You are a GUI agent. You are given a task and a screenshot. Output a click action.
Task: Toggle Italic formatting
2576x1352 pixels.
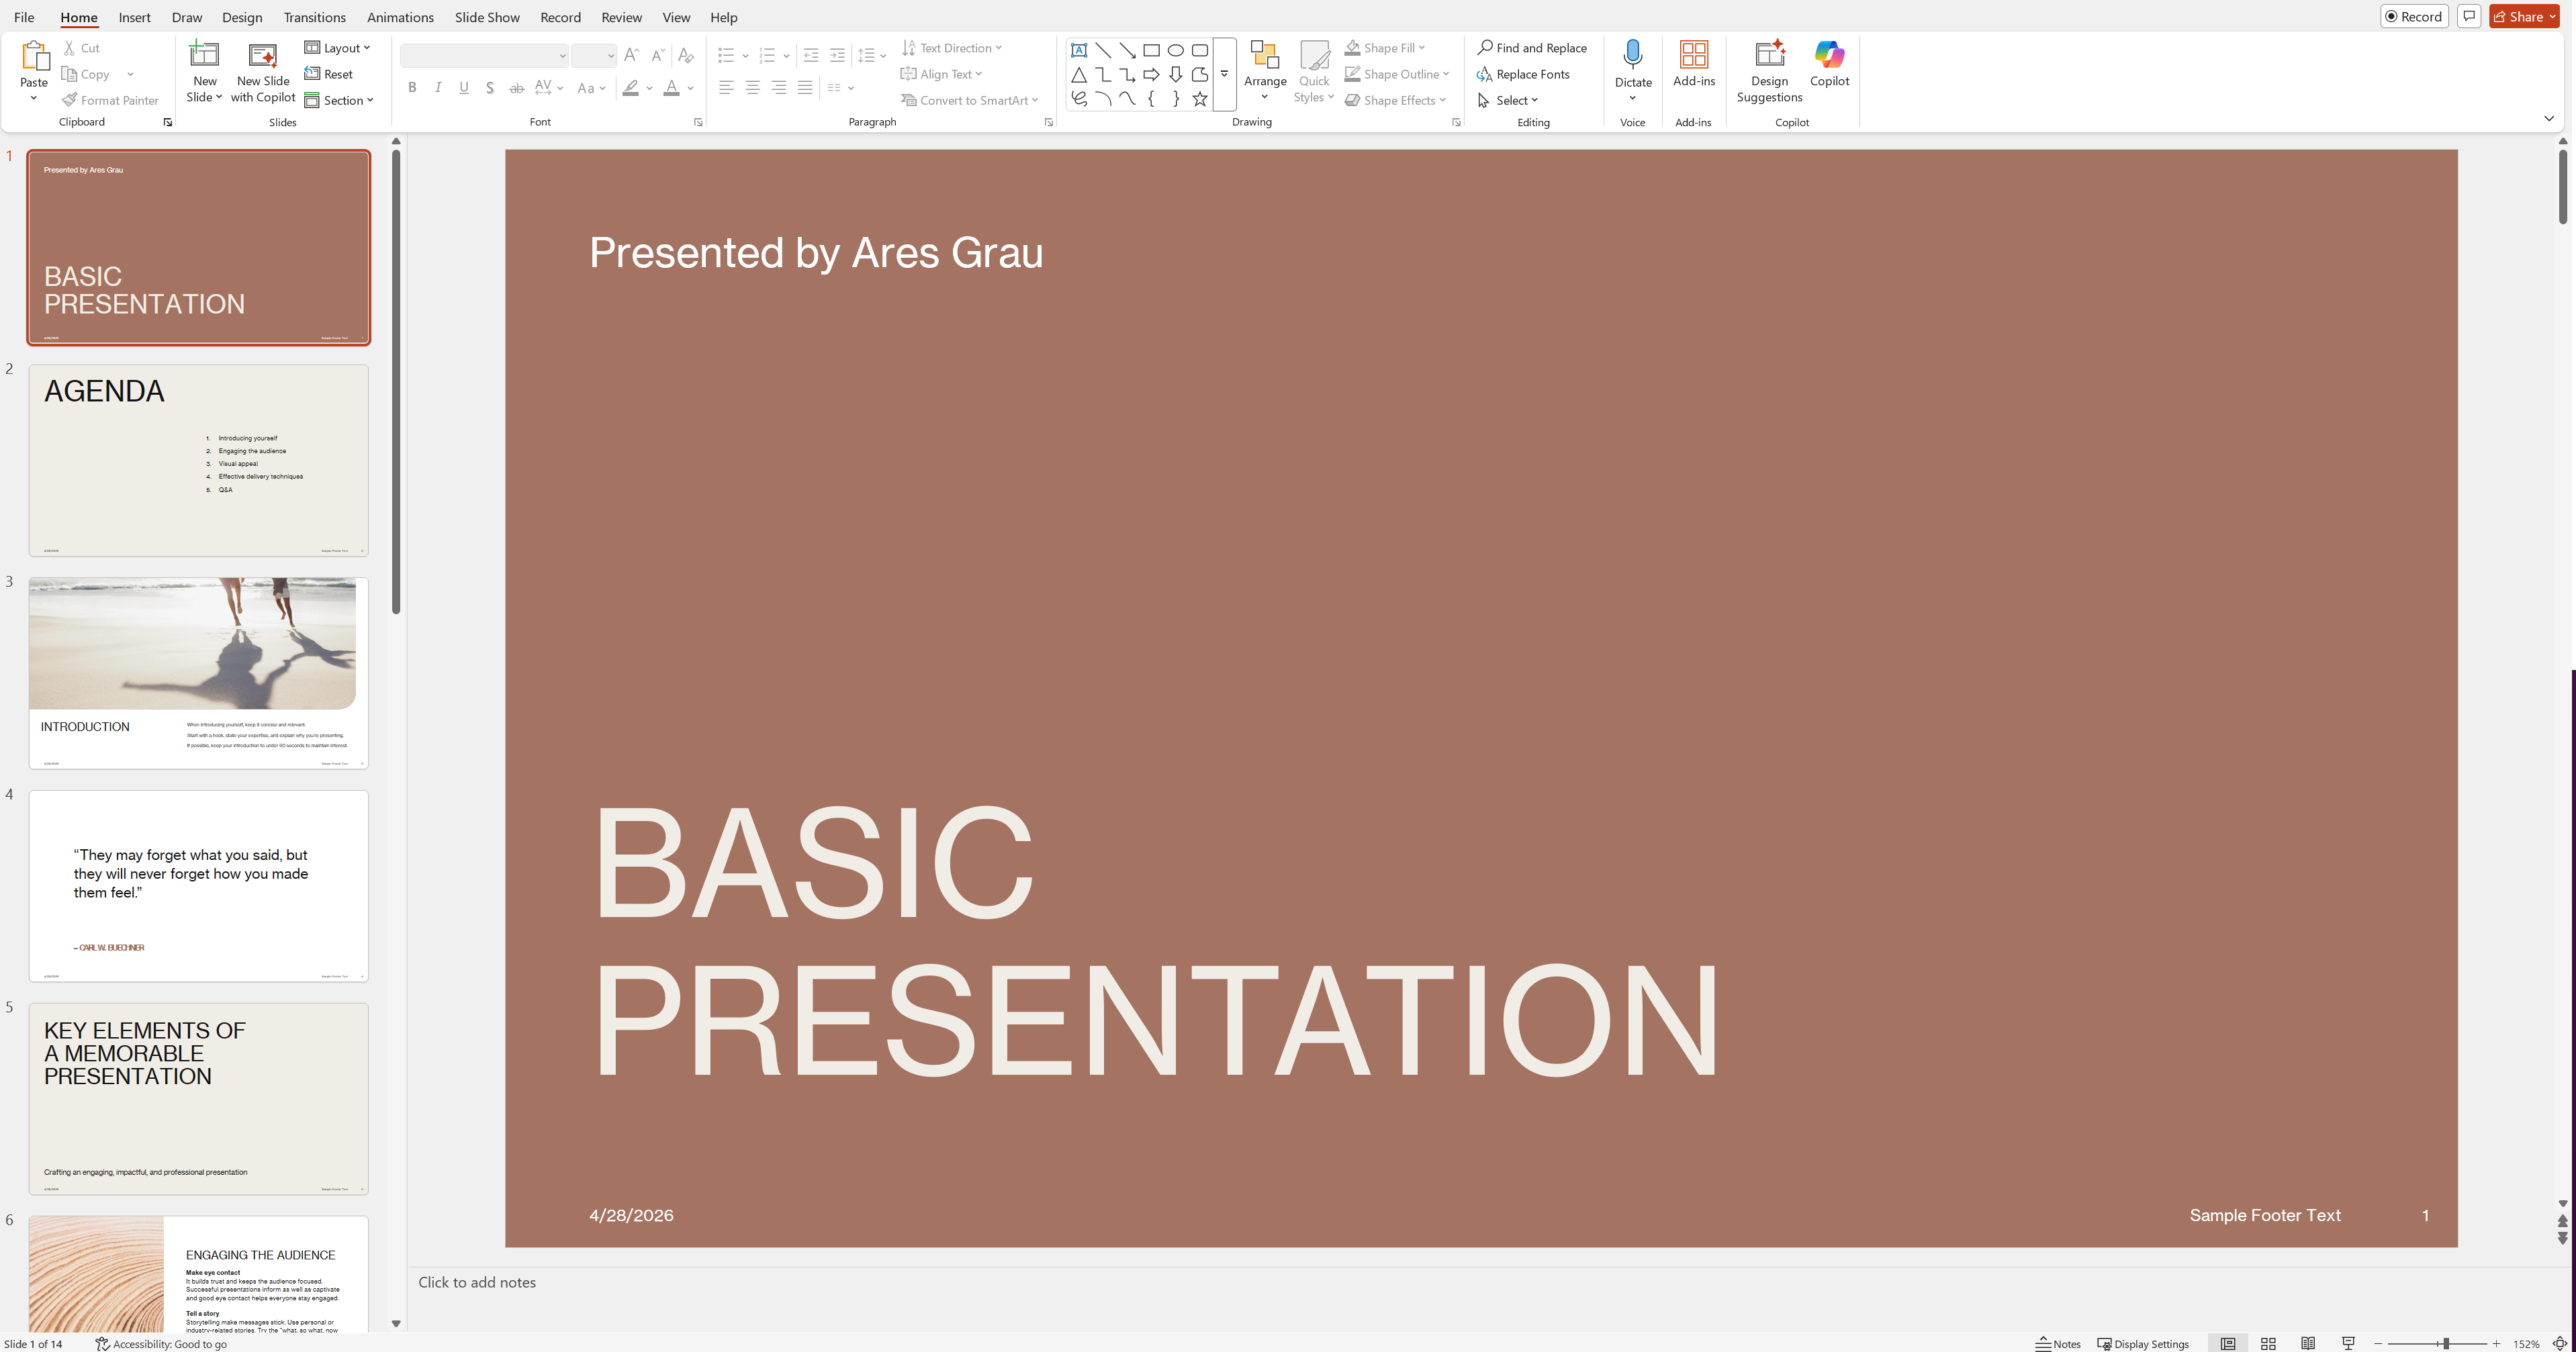[438, 88]
